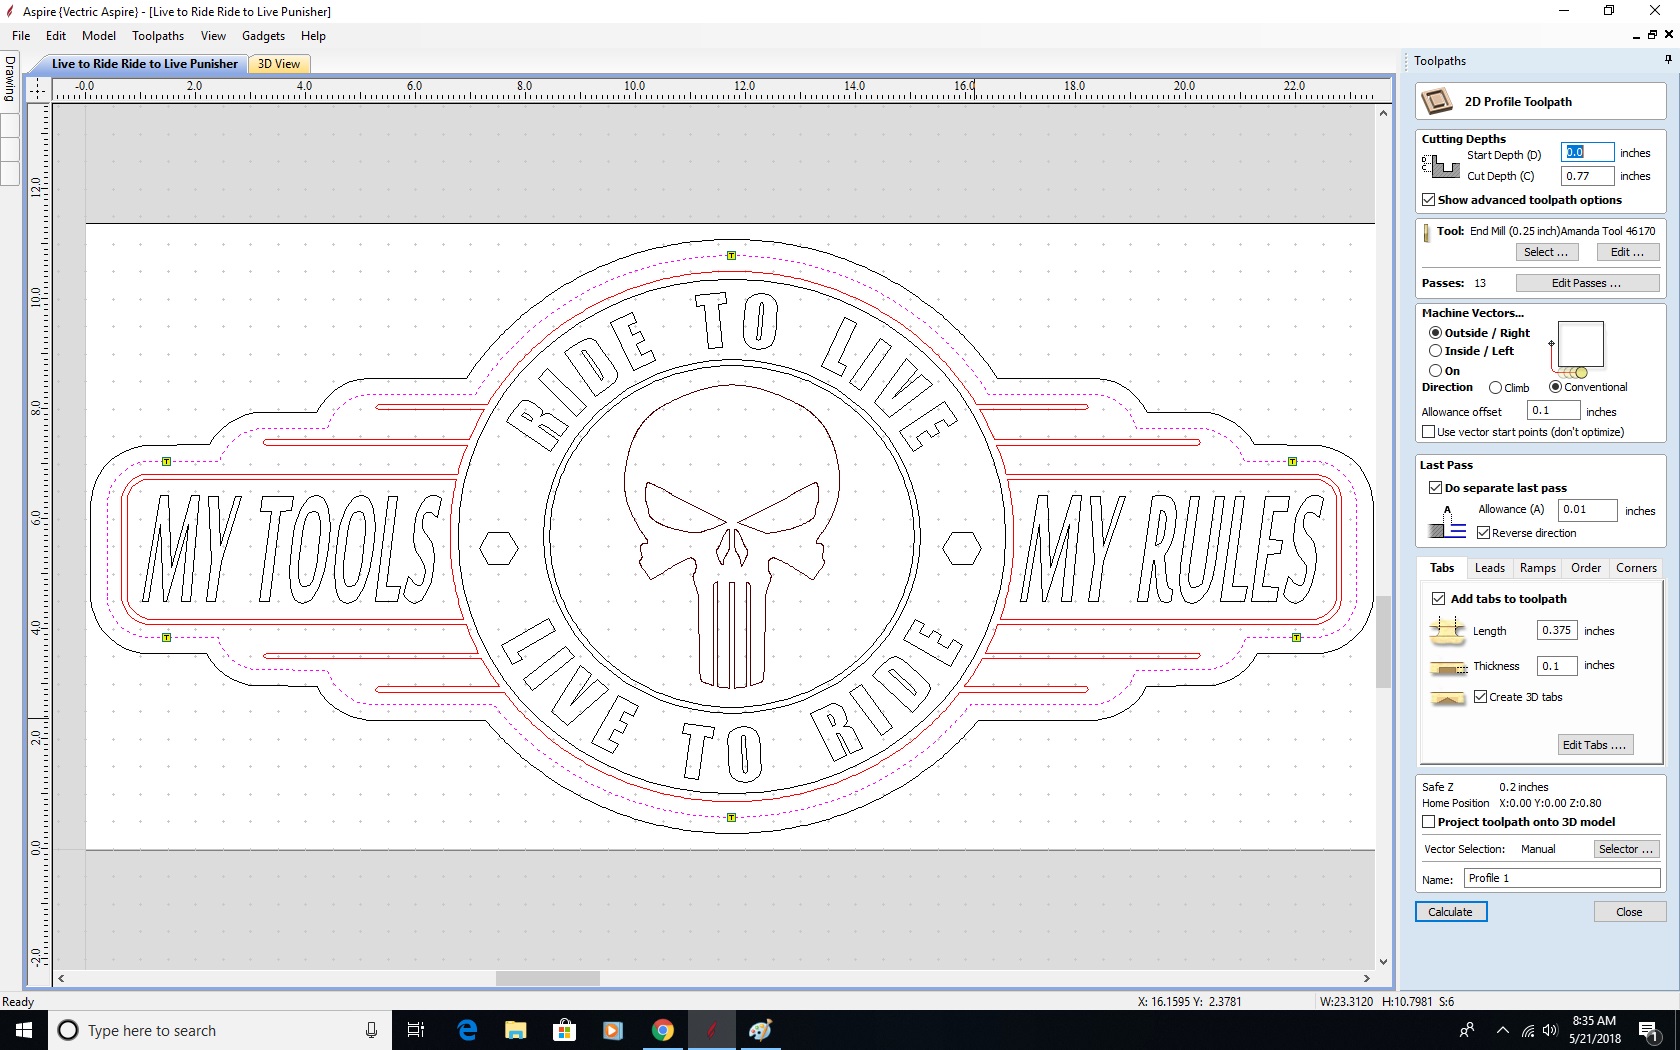Click the volume icon in system tray

click(1550, 1030)
